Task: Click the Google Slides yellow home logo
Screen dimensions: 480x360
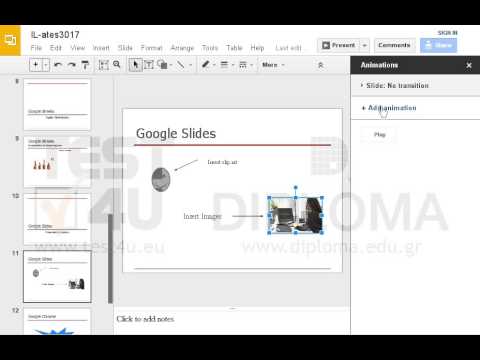Action: [x=10, y=40]
